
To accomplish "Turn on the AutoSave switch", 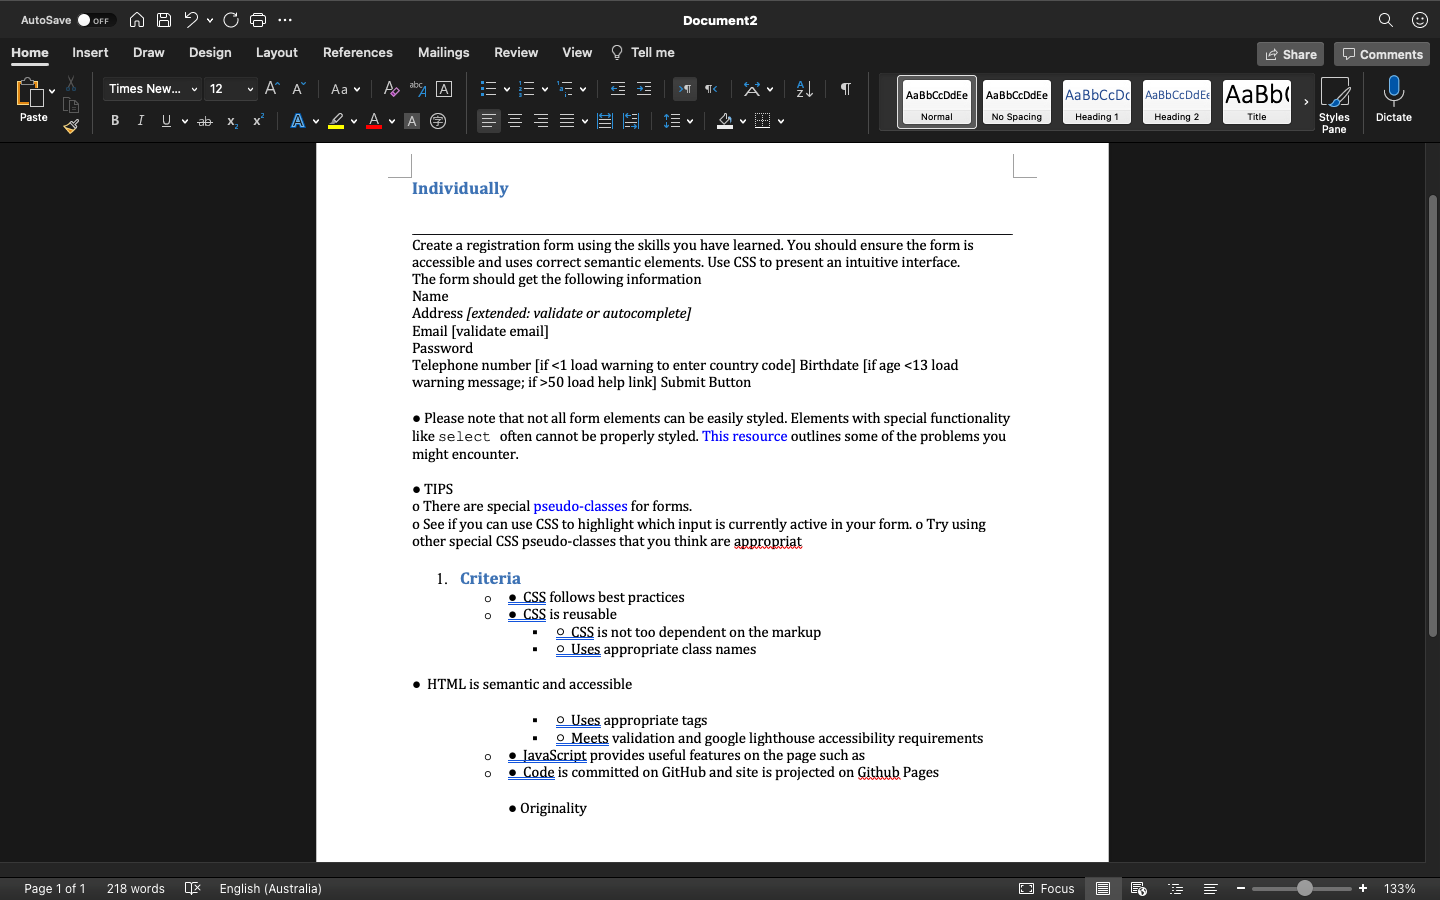I will coord(96,20).
